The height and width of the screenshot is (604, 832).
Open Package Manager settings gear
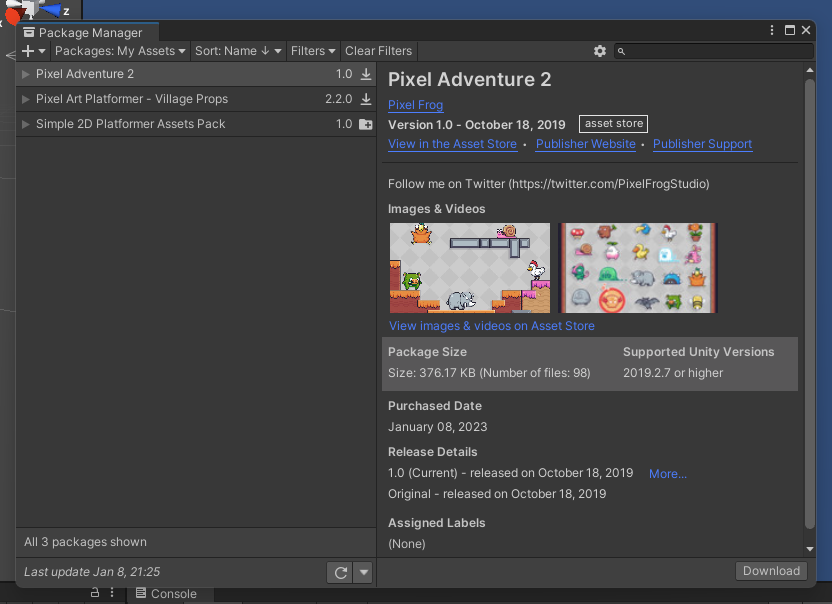click(x=600, y=51)
